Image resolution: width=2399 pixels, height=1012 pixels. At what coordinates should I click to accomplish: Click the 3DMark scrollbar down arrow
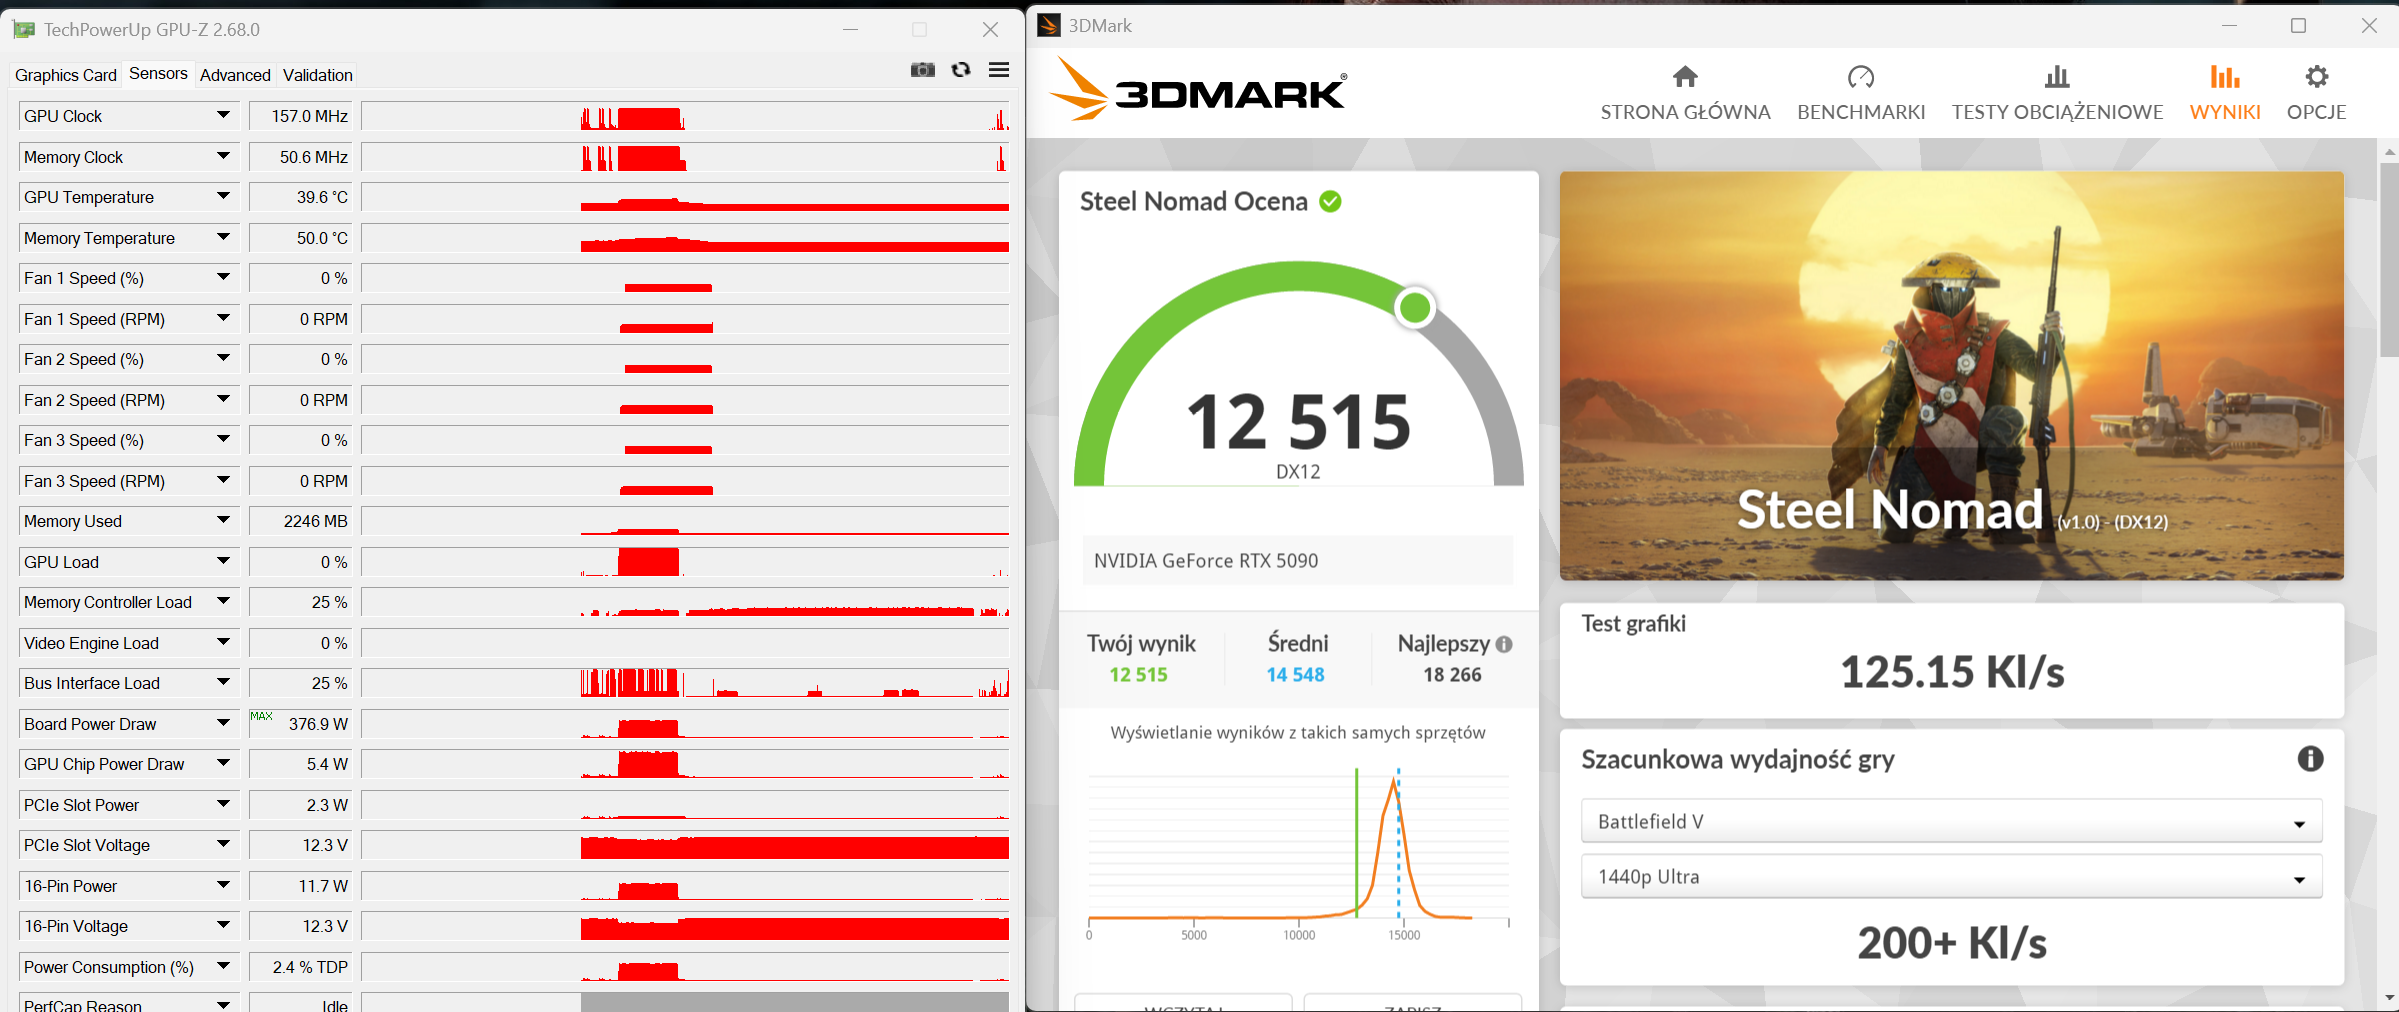click(2389, 998)
